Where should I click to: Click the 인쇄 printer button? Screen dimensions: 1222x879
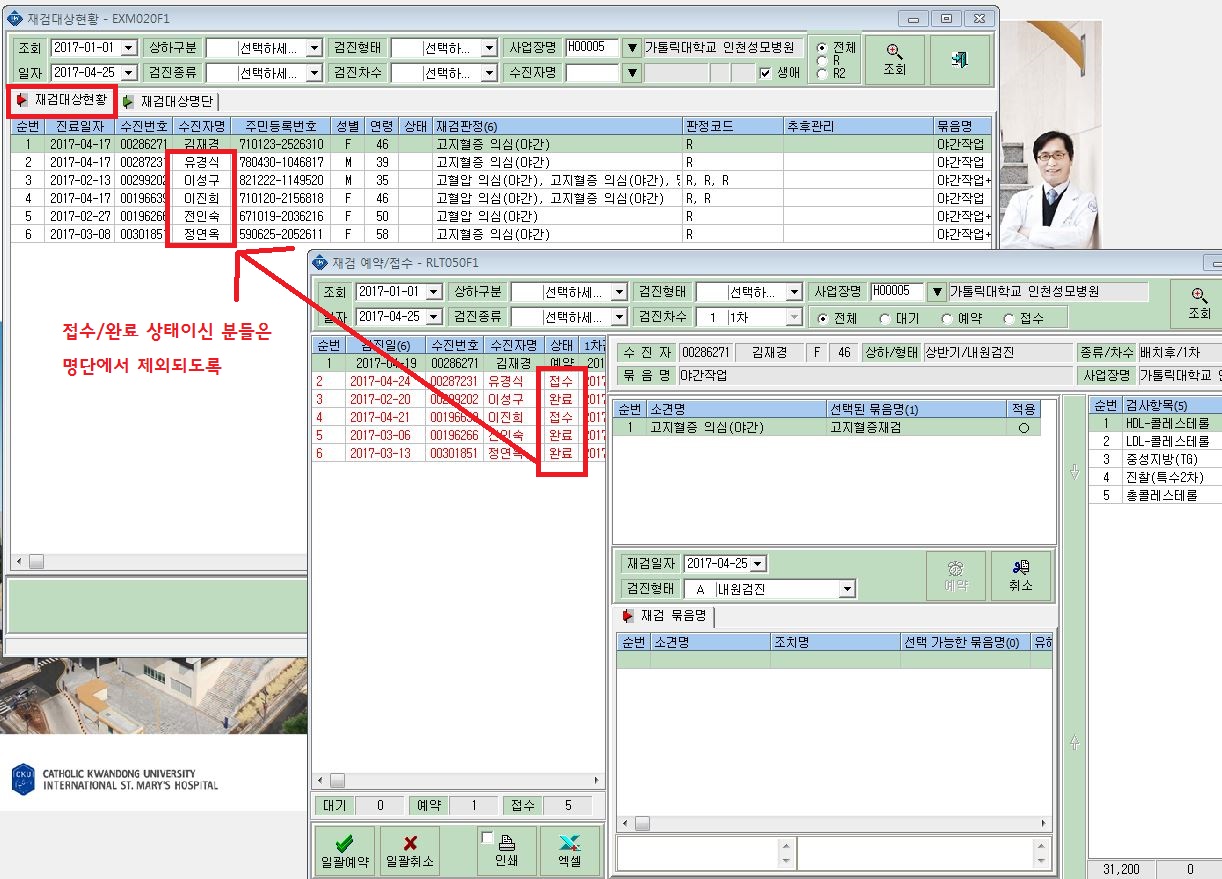pyautogui.click(x=506, y=851)
